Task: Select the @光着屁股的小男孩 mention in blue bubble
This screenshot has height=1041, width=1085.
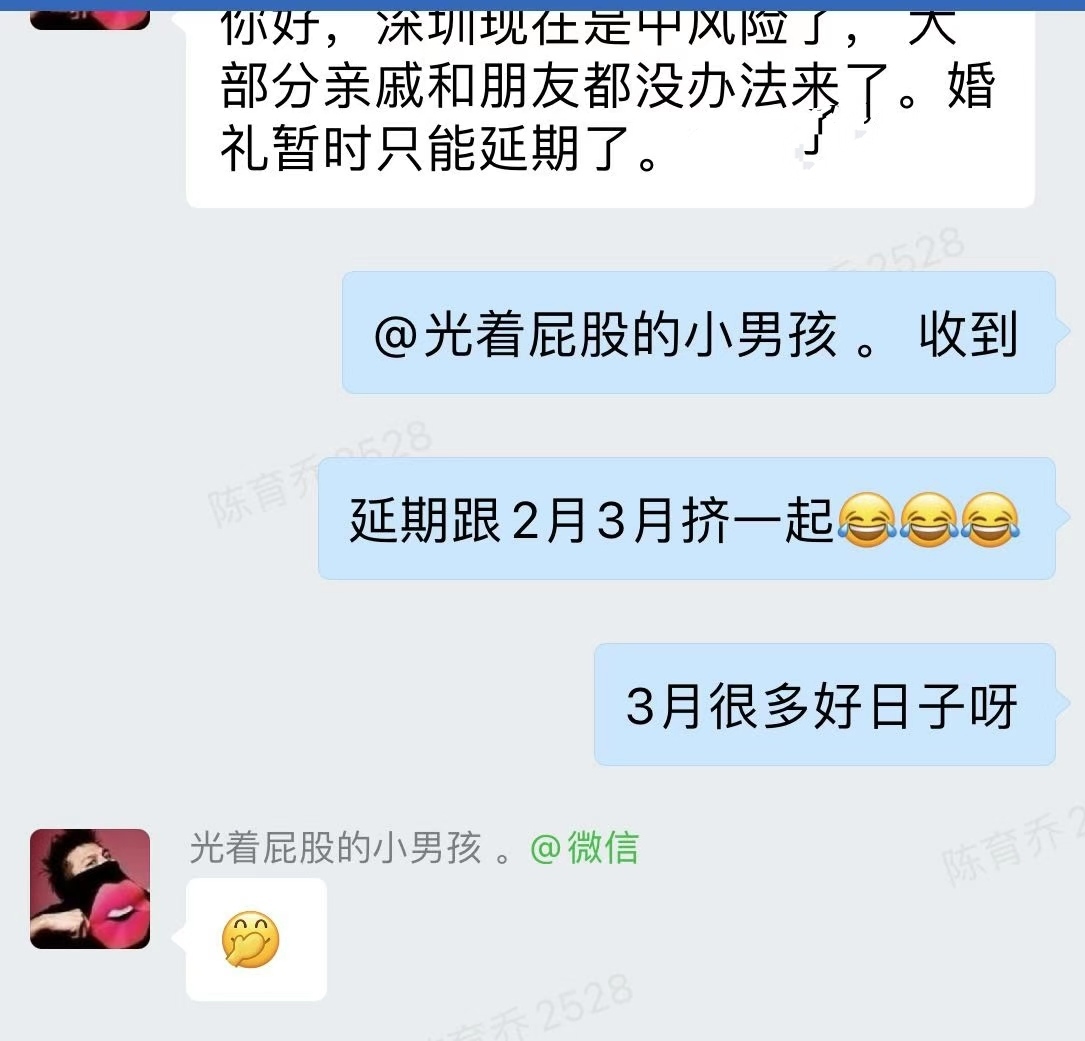Action: coord(605,334)
